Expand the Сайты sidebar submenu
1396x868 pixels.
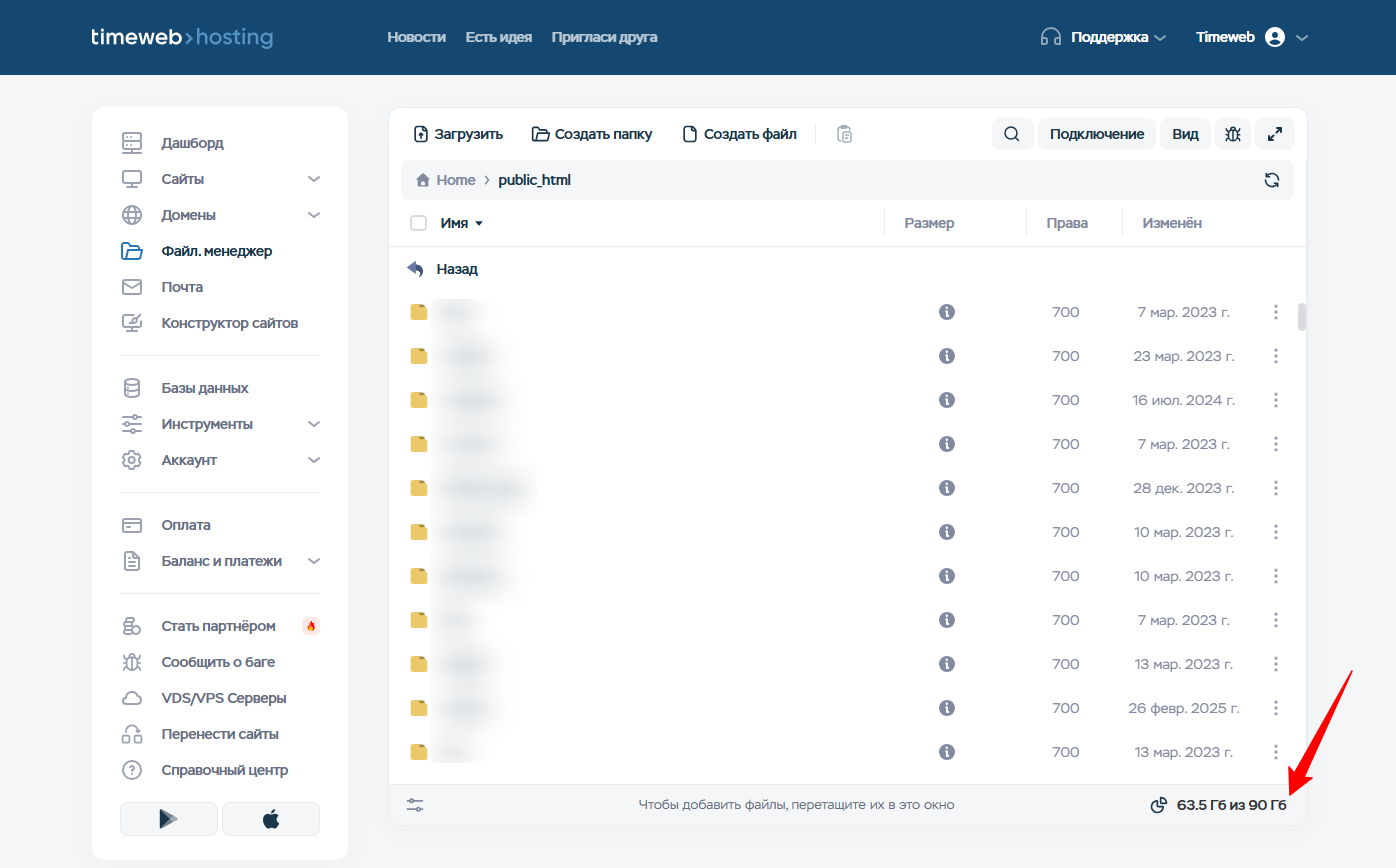coord(314,179)
